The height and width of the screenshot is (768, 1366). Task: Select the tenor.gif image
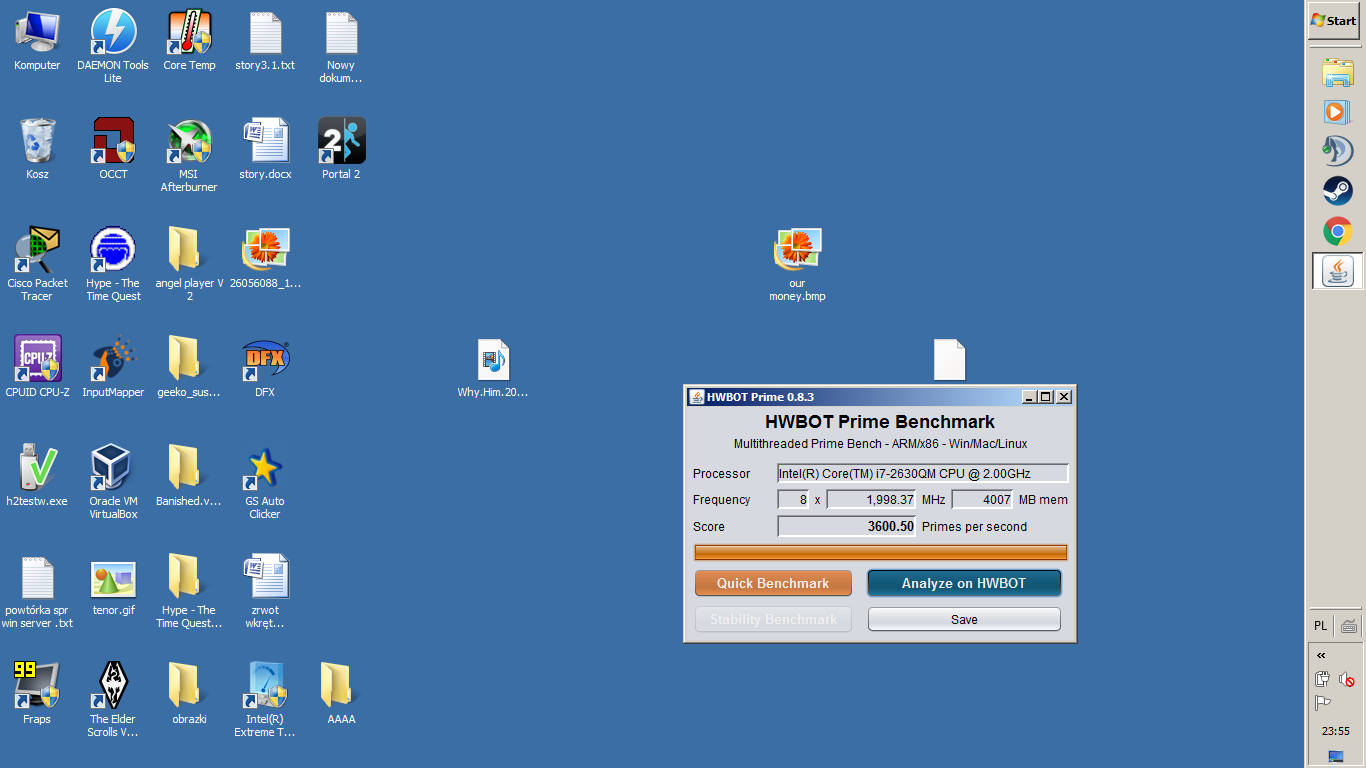(113, 586)
